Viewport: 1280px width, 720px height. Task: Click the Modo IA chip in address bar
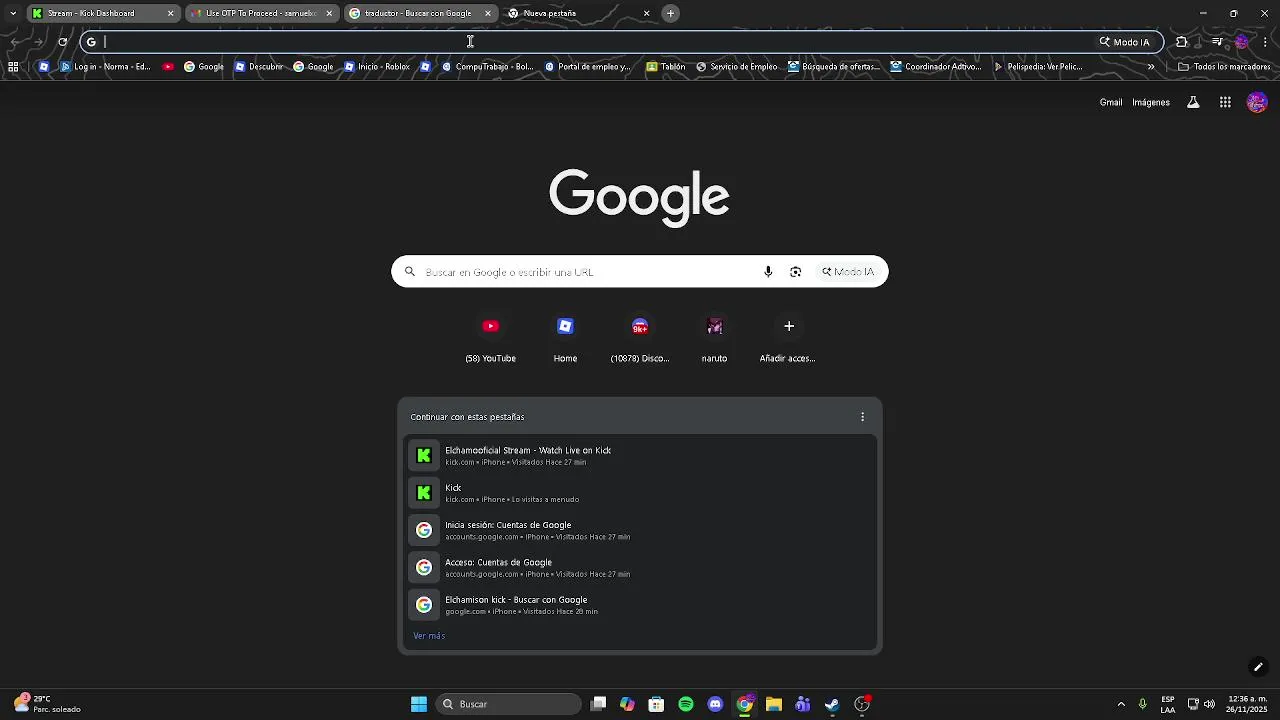[x=1125, y=42]
